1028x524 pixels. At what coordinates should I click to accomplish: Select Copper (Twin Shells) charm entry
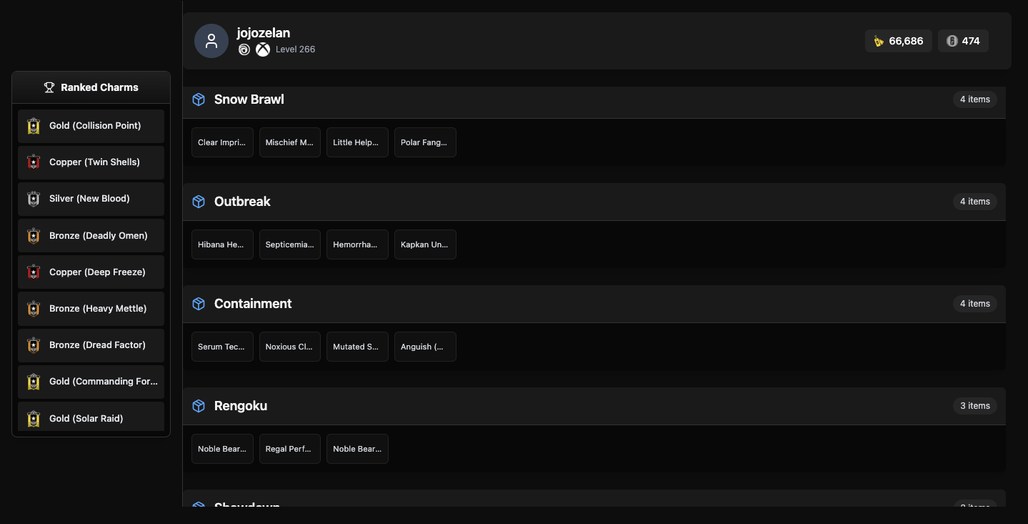pyautogui.click(x=91, y=163)
